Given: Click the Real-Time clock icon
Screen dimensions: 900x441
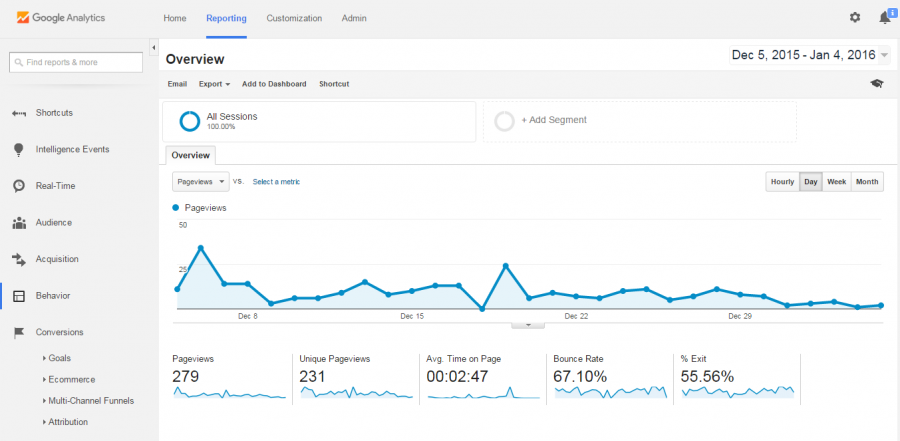Looking at the screenshot, I should [19, 186].
